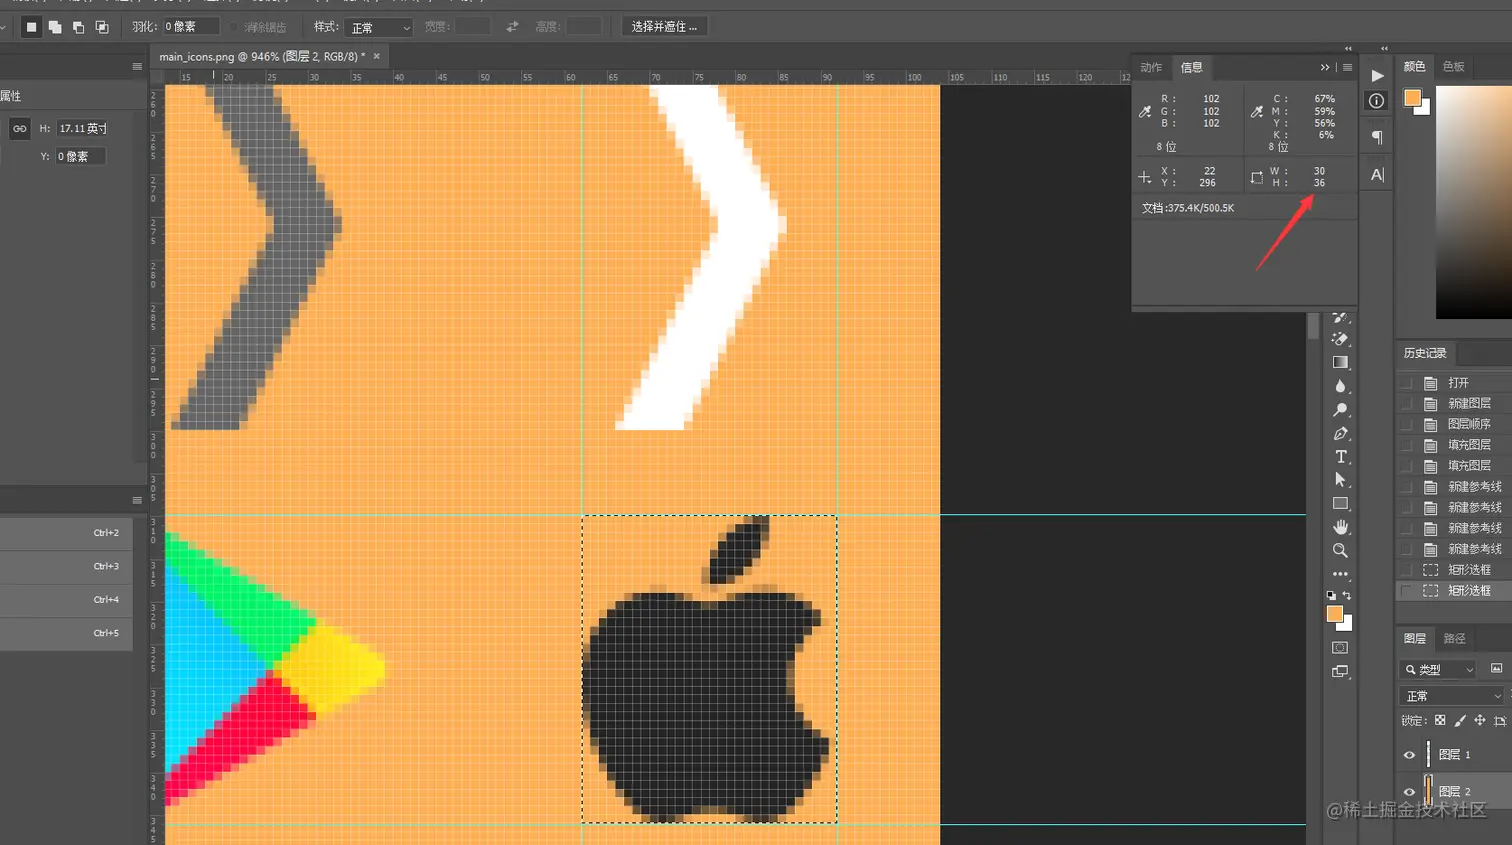Toggle the anti-alias 消除锯齿 checkbox
The height and width of the screenshot is (845, 1512).
pyautogui.click(x=235, y=27)
